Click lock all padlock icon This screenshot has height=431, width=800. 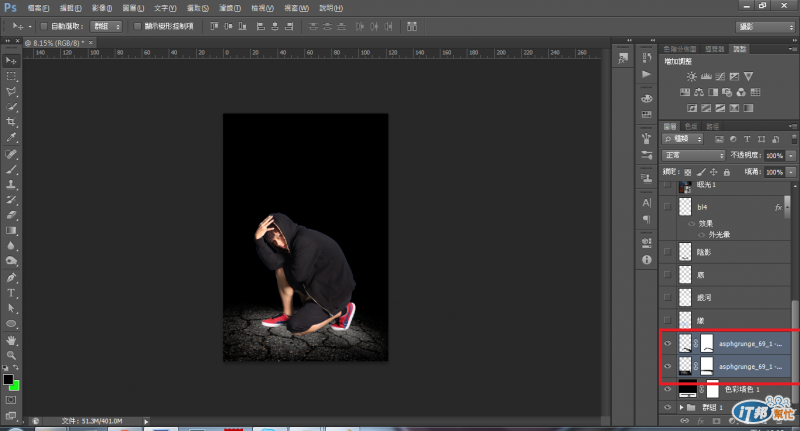click(727, 172)
